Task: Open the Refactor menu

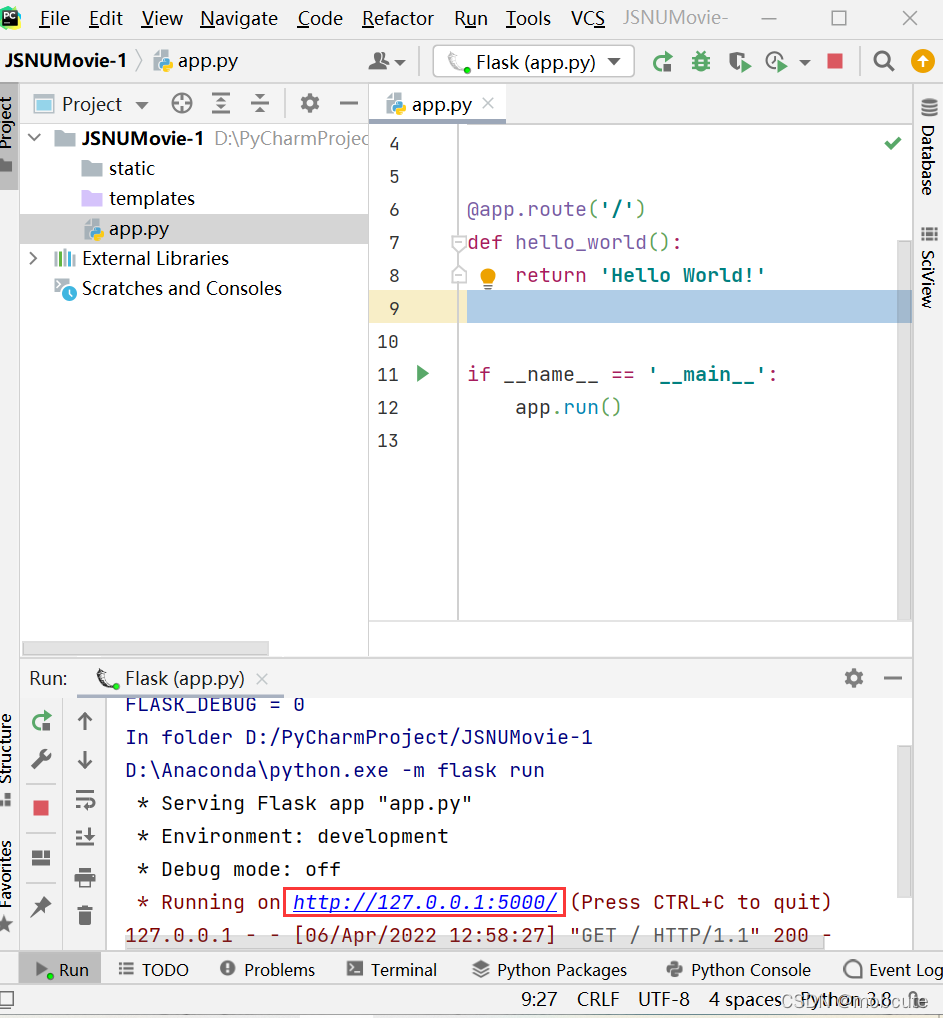Action: click(x=397, y=18)
